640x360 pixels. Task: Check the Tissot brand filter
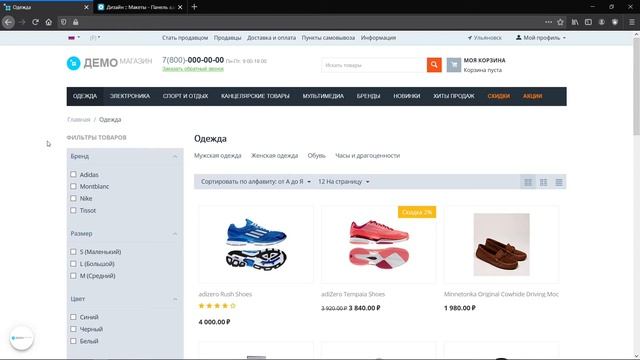(x=73, y=210)
